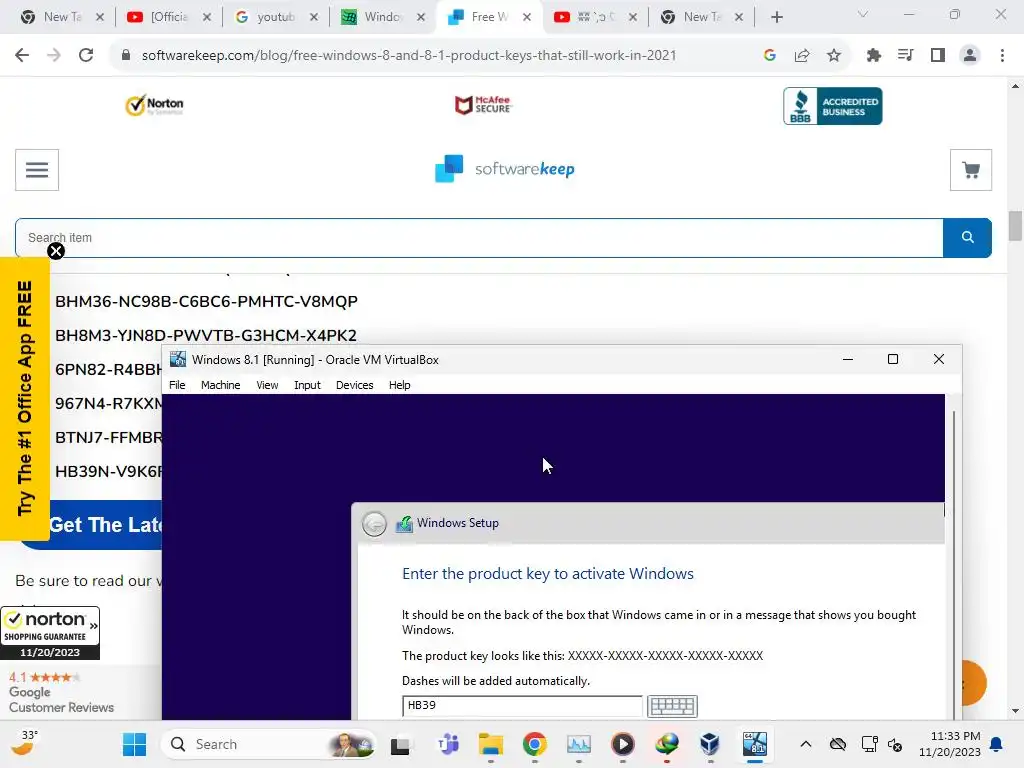Open the VirtualBox Input menu
Viewport: 1024px width, 768px height.
307,385
